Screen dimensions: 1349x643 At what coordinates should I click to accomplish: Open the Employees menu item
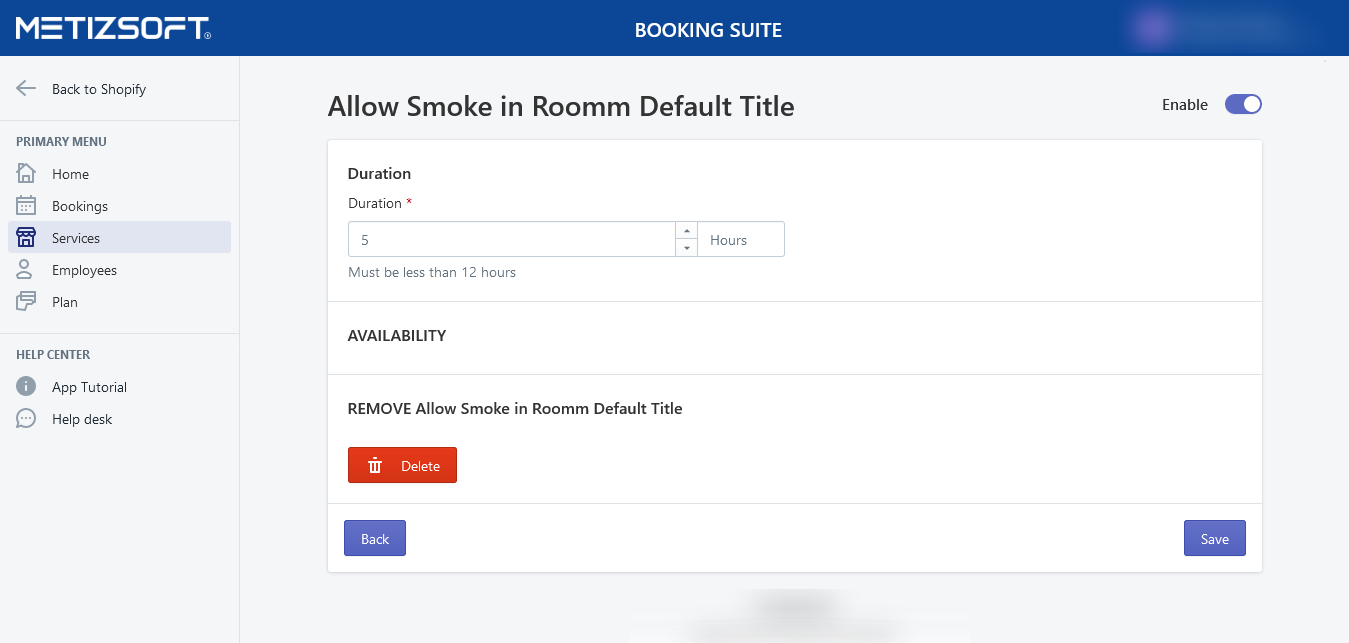tap(84, 270)
